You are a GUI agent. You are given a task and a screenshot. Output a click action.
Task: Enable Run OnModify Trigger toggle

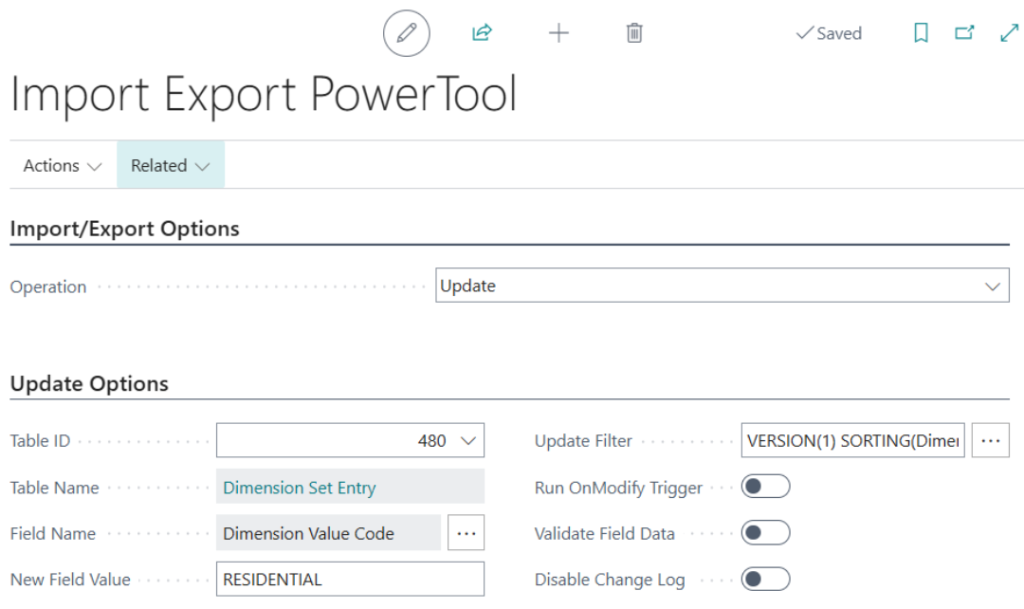pos(765,487)
